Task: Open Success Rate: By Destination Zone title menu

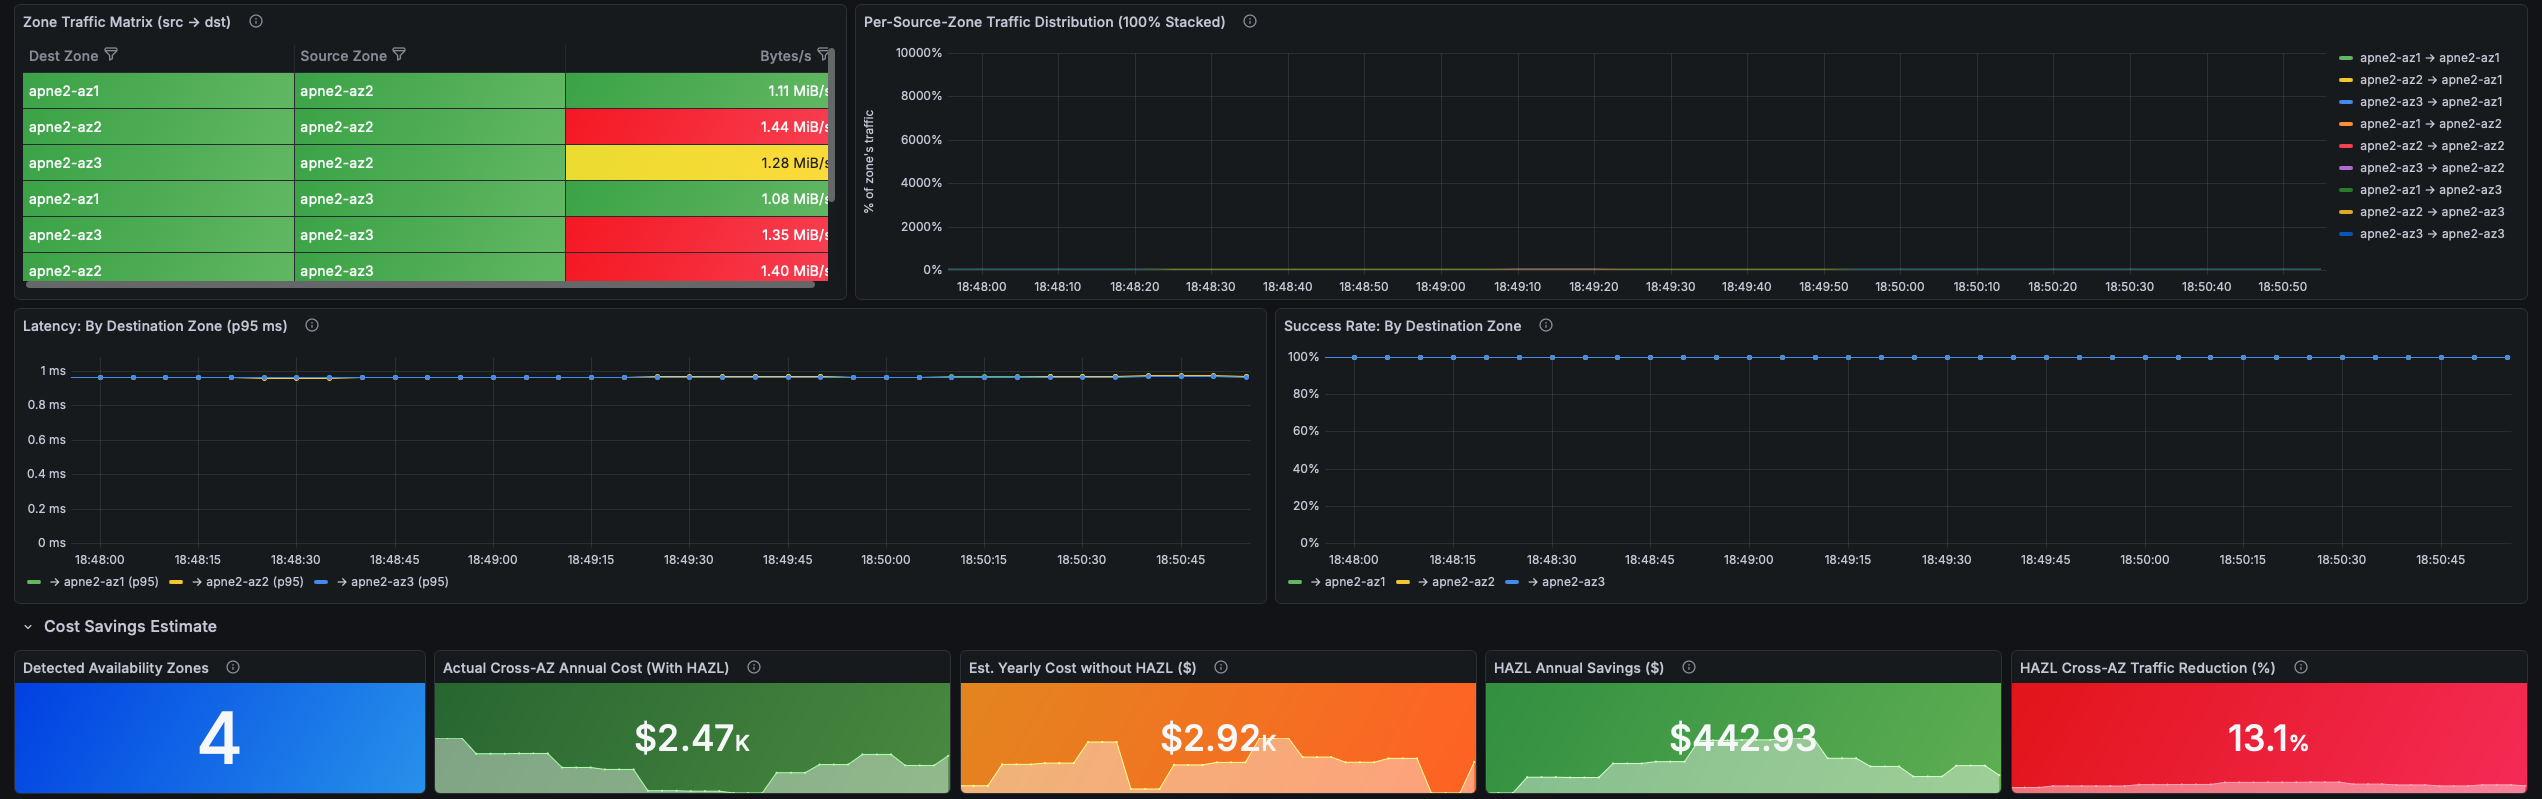Action: click(1402, 326)
